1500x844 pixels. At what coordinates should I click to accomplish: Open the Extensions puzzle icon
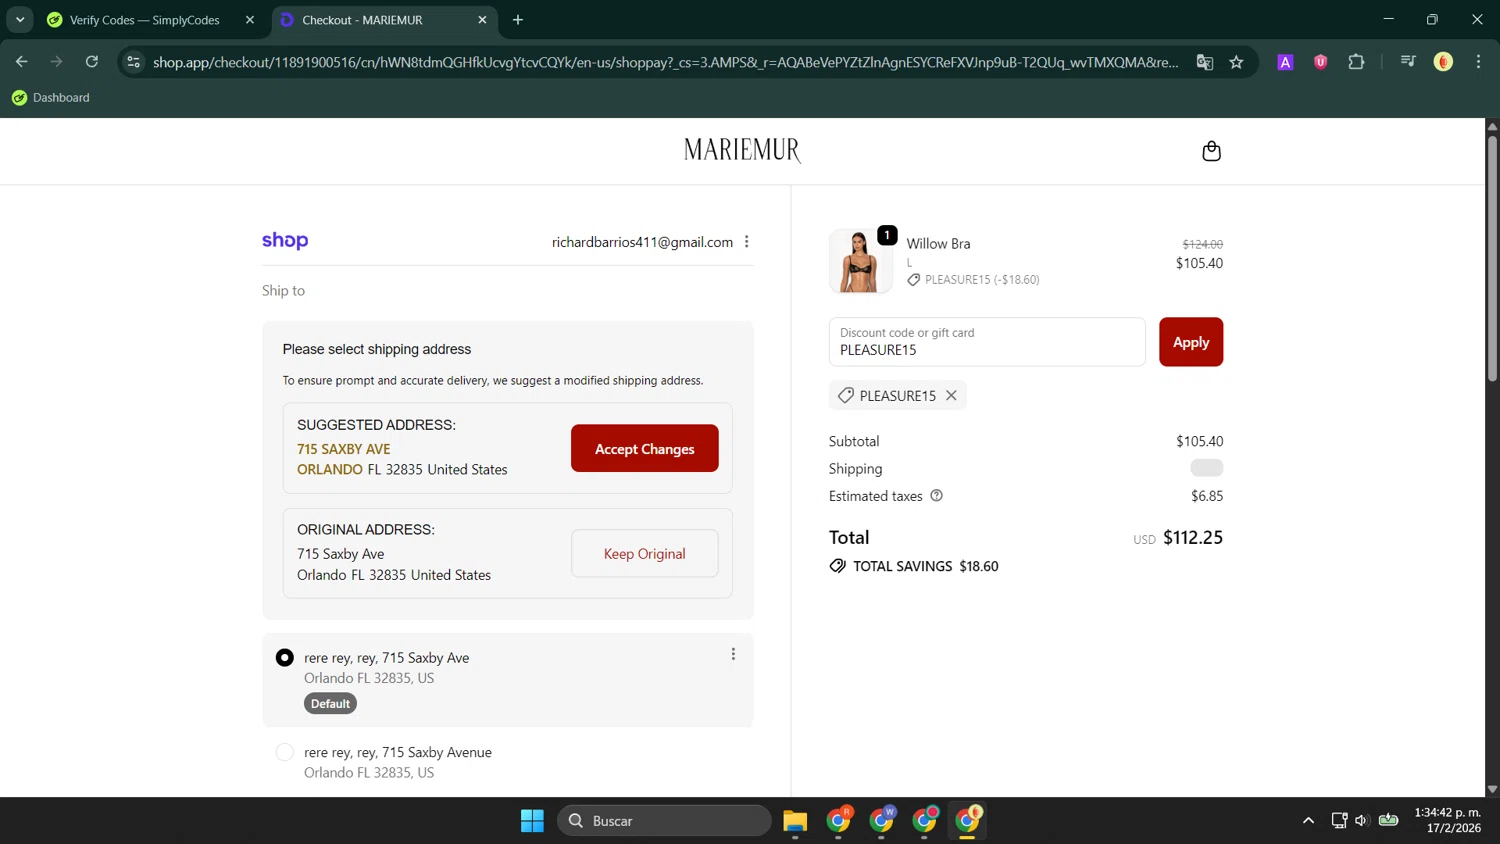[1356, 62]
